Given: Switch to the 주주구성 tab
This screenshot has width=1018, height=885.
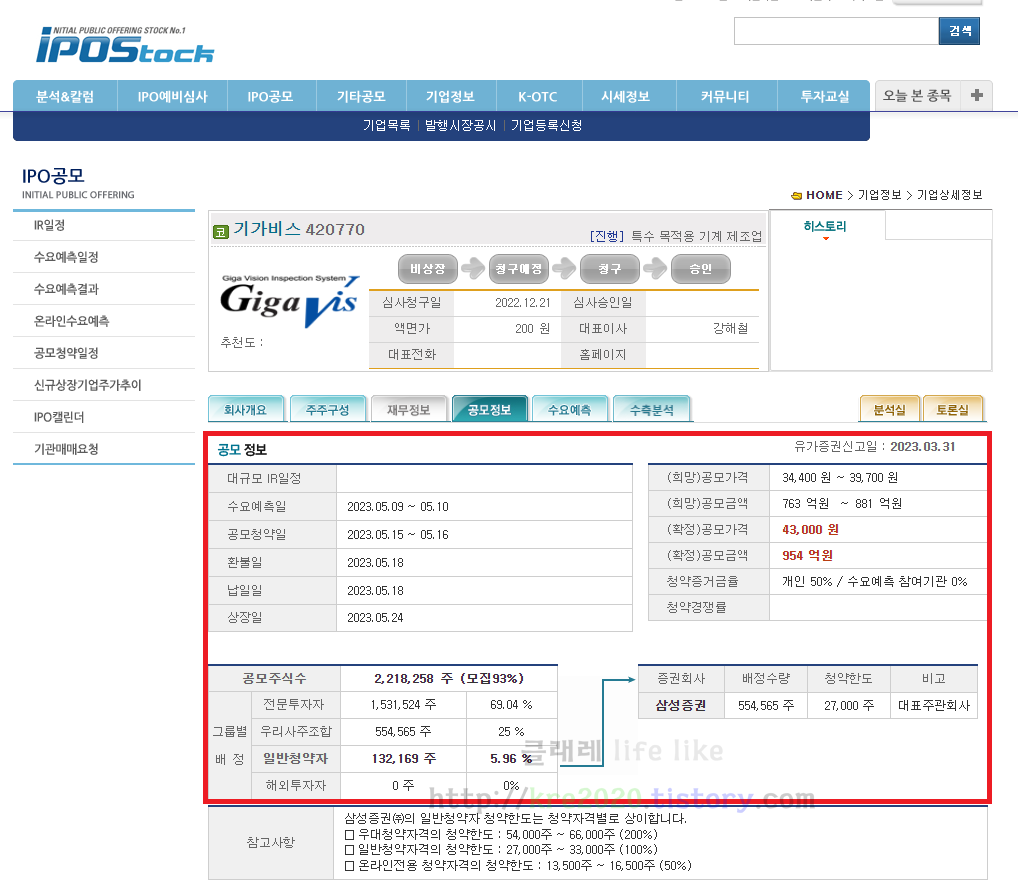Looking at the screenshot, I should 328,409.
